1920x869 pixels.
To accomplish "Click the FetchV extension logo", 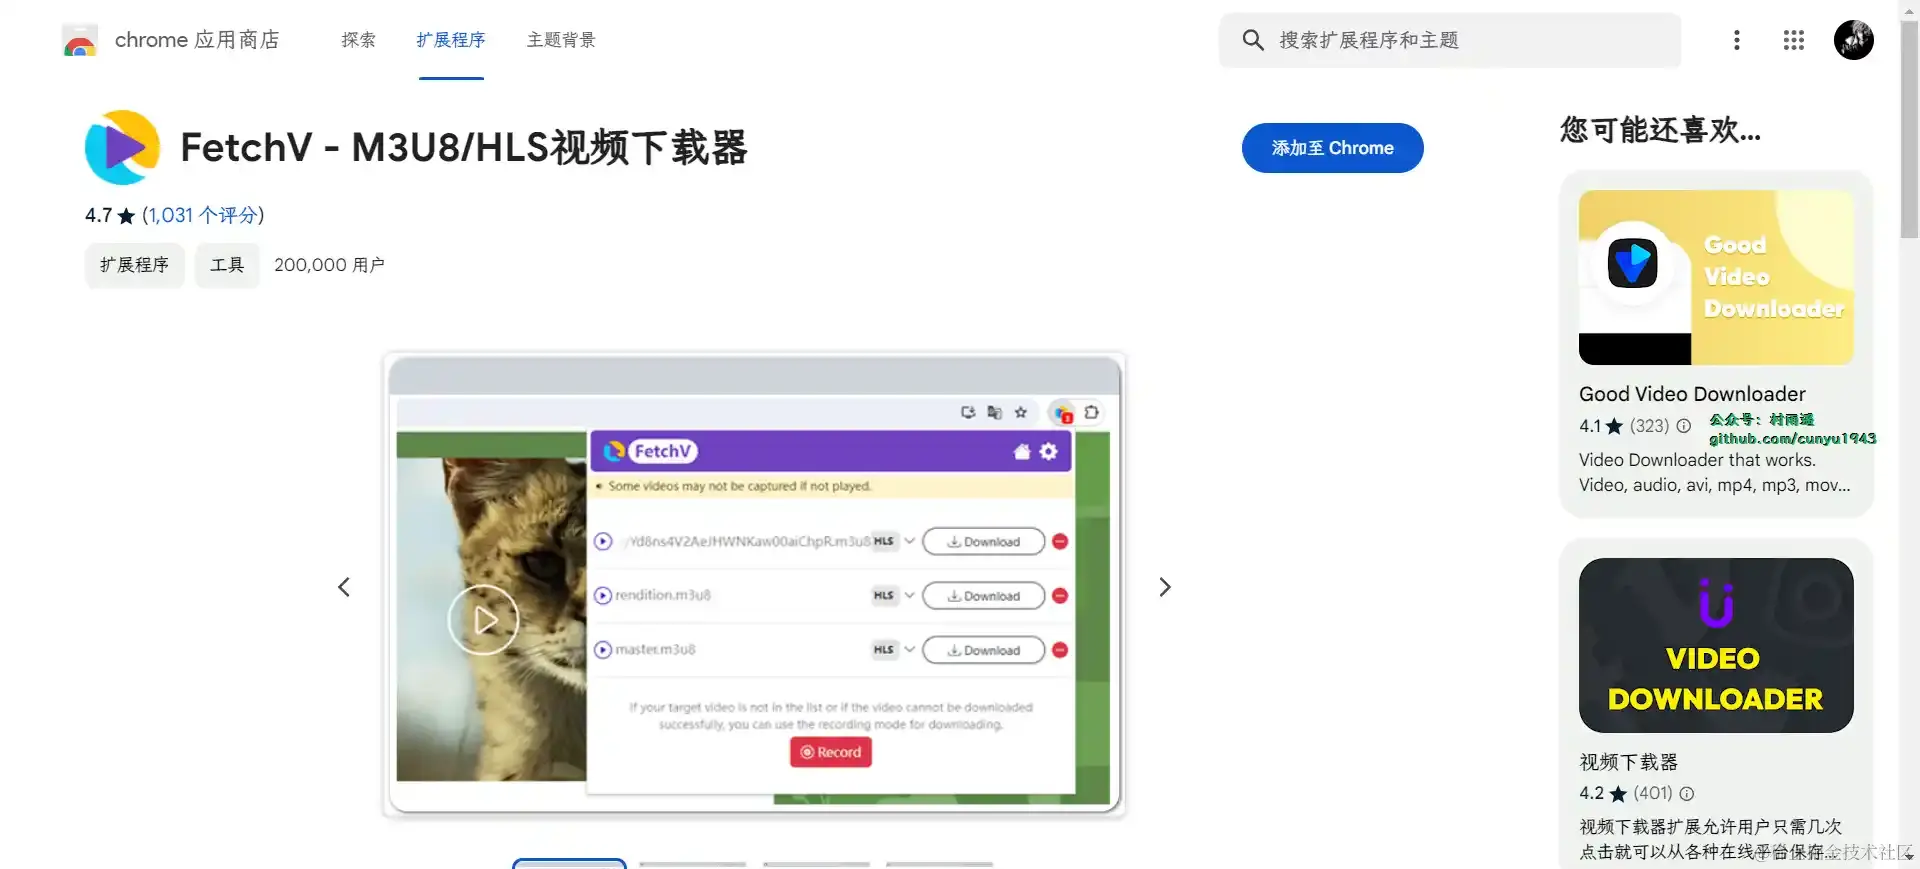I will (x=122, y=148).
